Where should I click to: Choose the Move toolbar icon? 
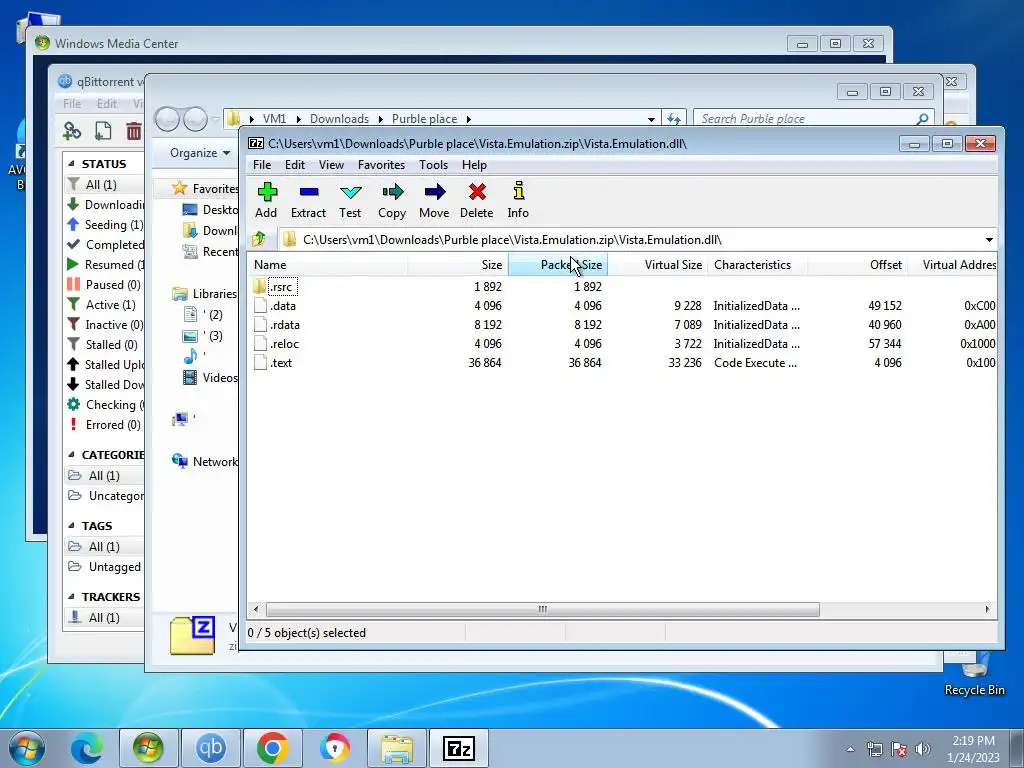(x=434, y=192)
